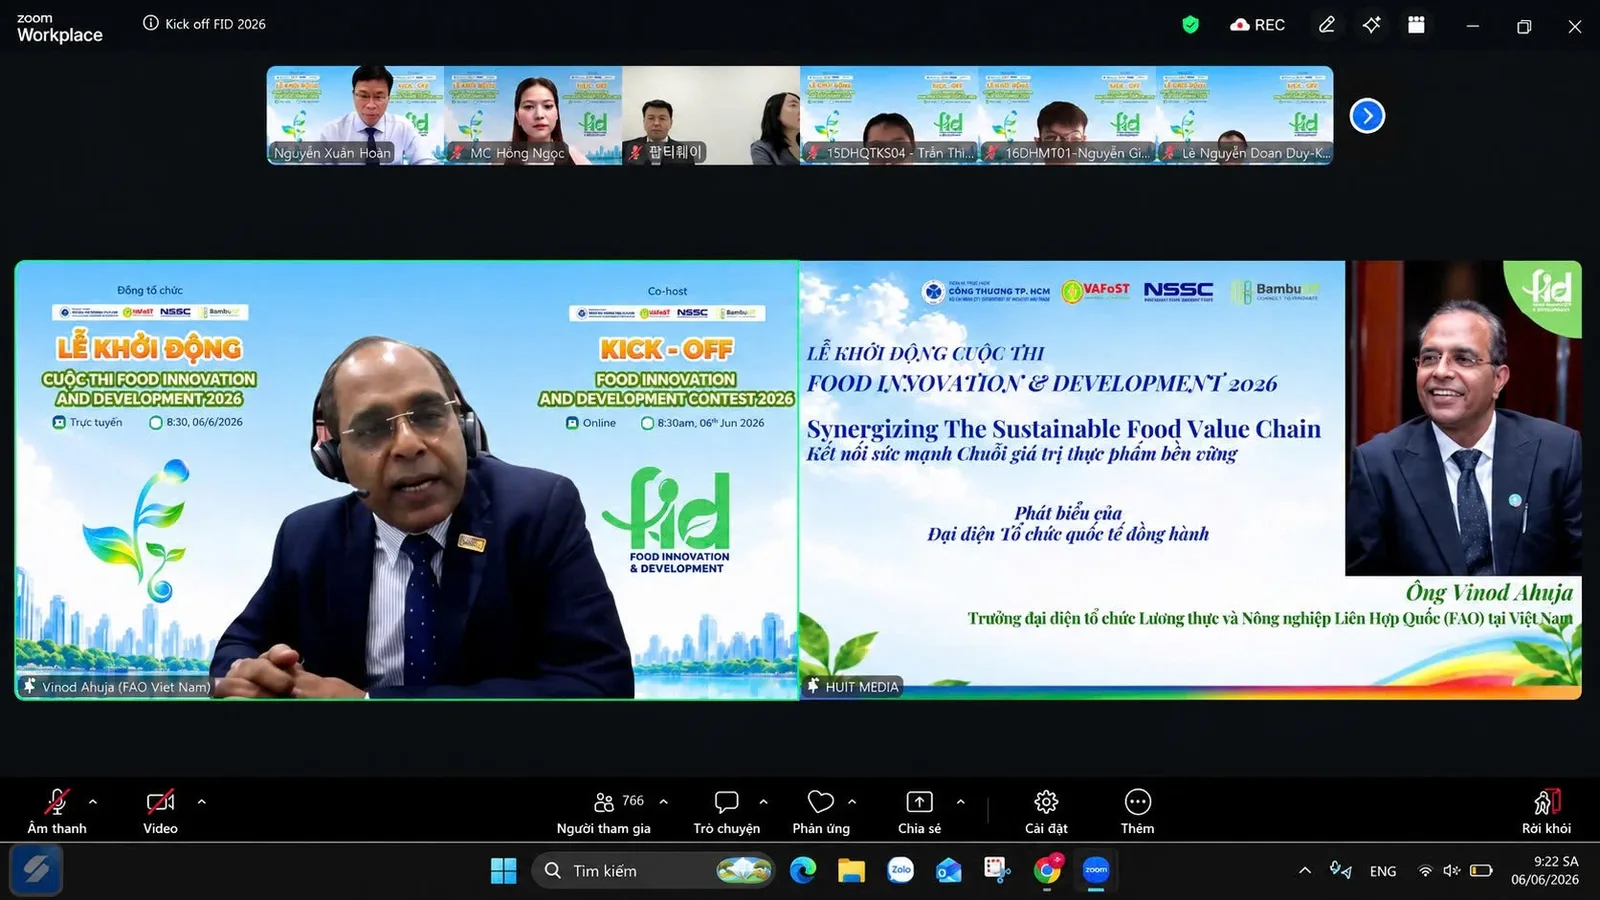Open clock showing 9:22 SA 06/06/2026
The height and width of the screenshot is (900, 1600).
point(1546,871)
